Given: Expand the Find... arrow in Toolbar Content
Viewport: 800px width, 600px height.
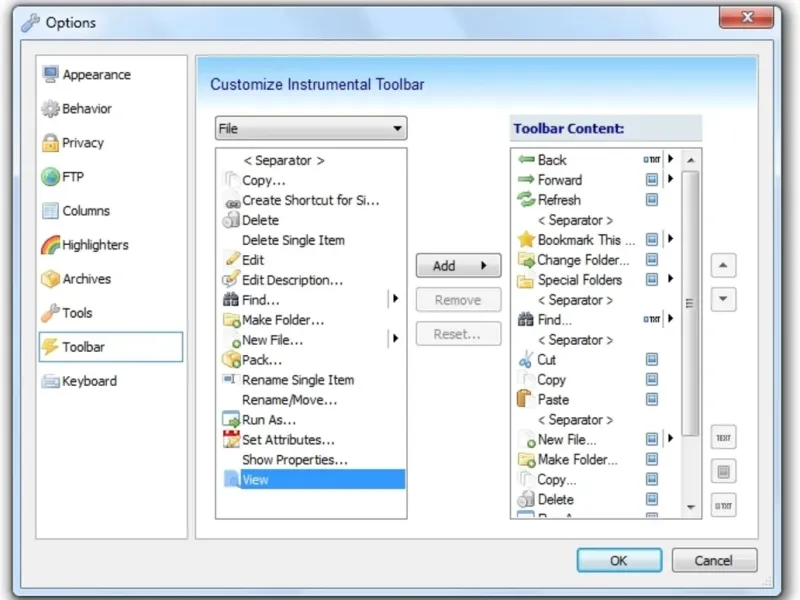Looking at the screenshot, I should [671, 318].
